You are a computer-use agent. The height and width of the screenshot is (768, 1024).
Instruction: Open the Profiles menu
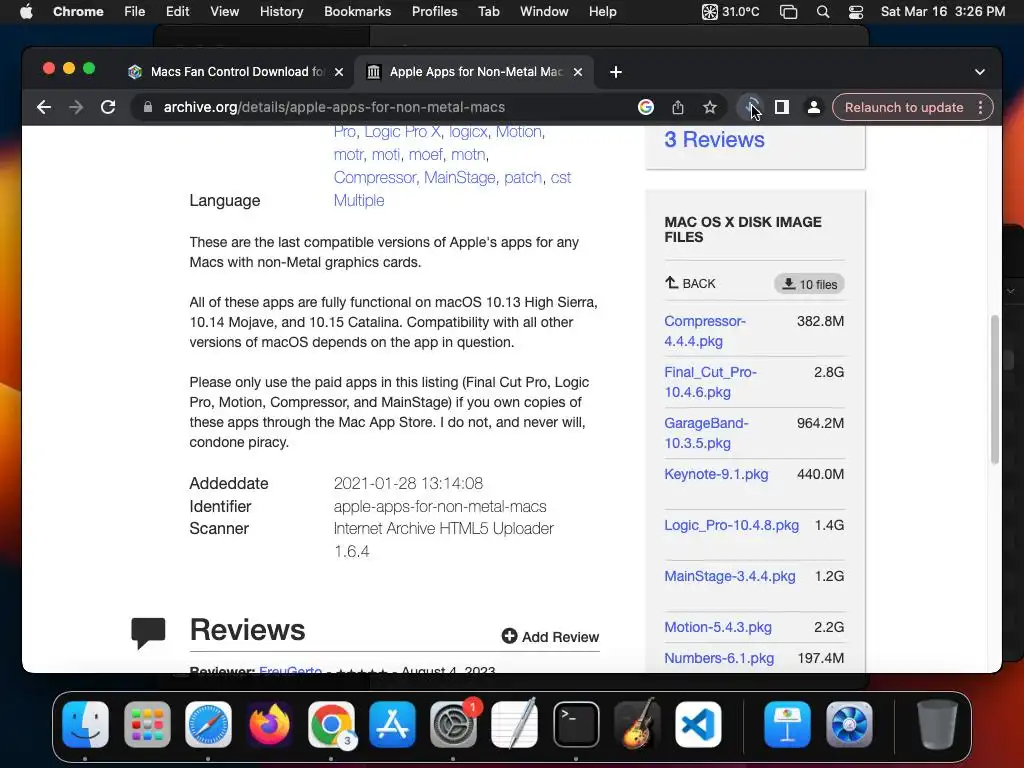[434, 11]
